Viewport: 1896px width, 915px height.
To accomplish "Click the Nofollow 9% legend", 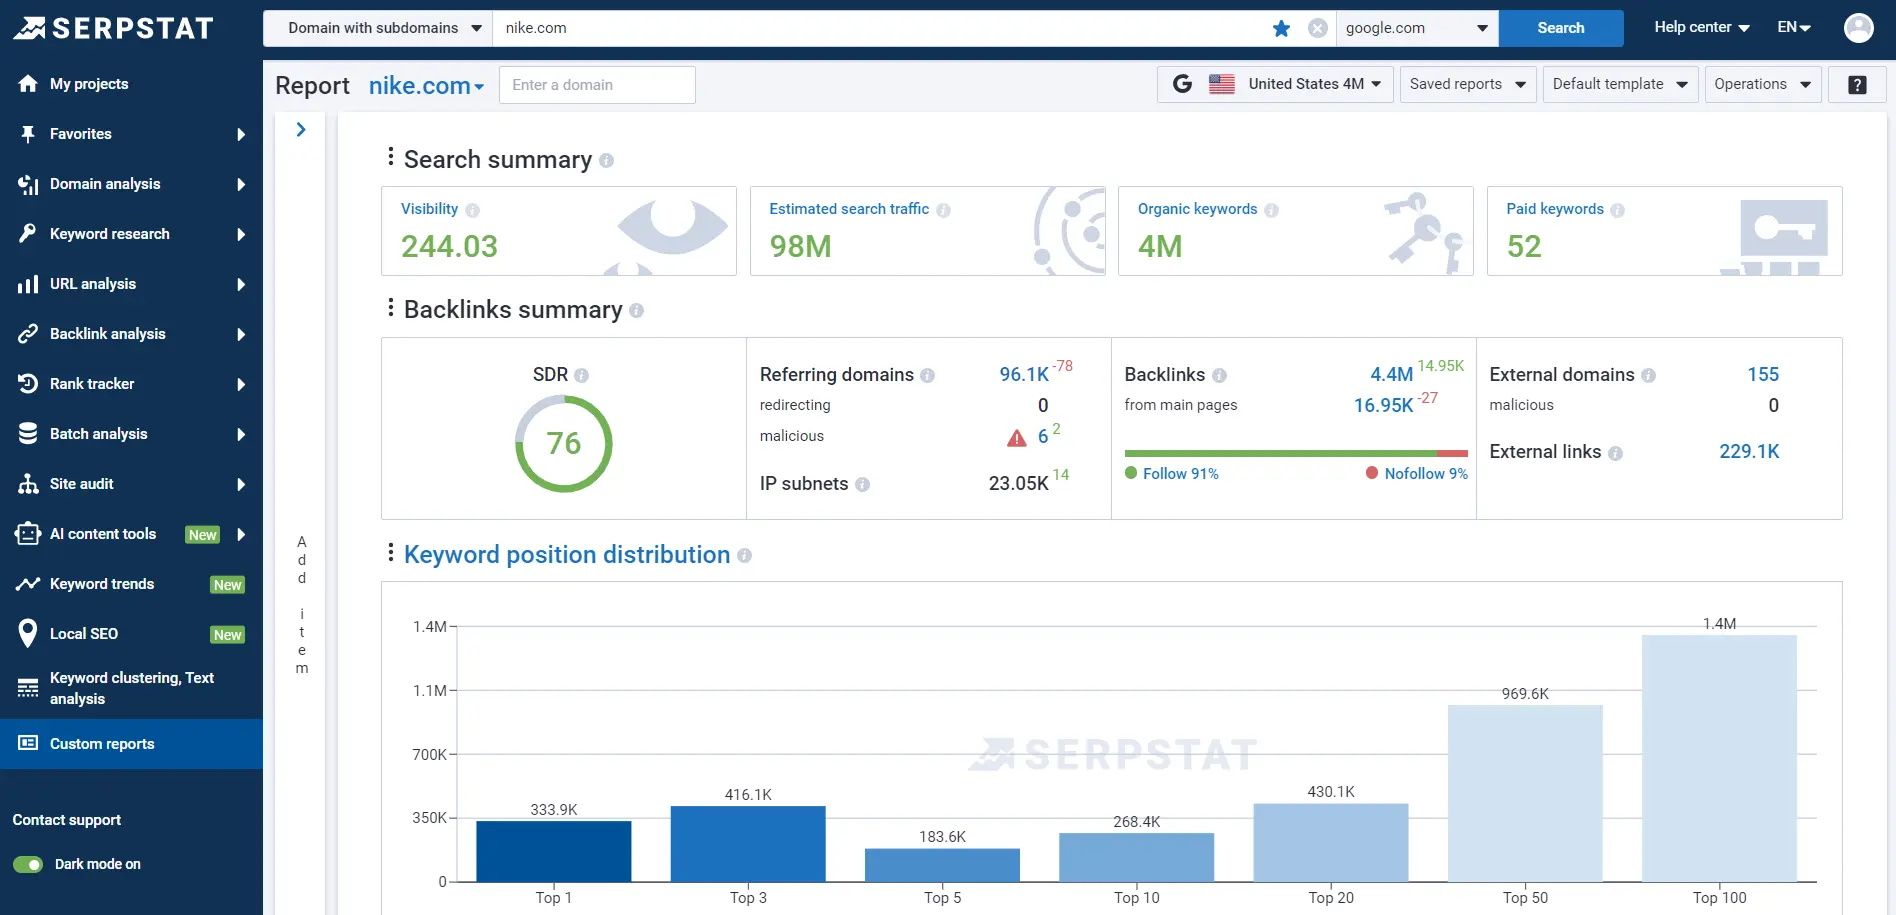I will (x=1417, y=474).
